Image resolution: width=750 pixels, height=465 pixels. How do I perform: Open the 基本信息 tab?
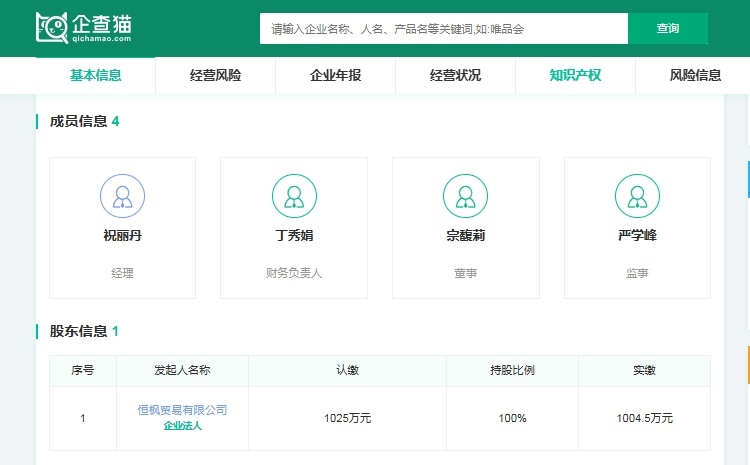pyautogui.click(x=96, y=75)
